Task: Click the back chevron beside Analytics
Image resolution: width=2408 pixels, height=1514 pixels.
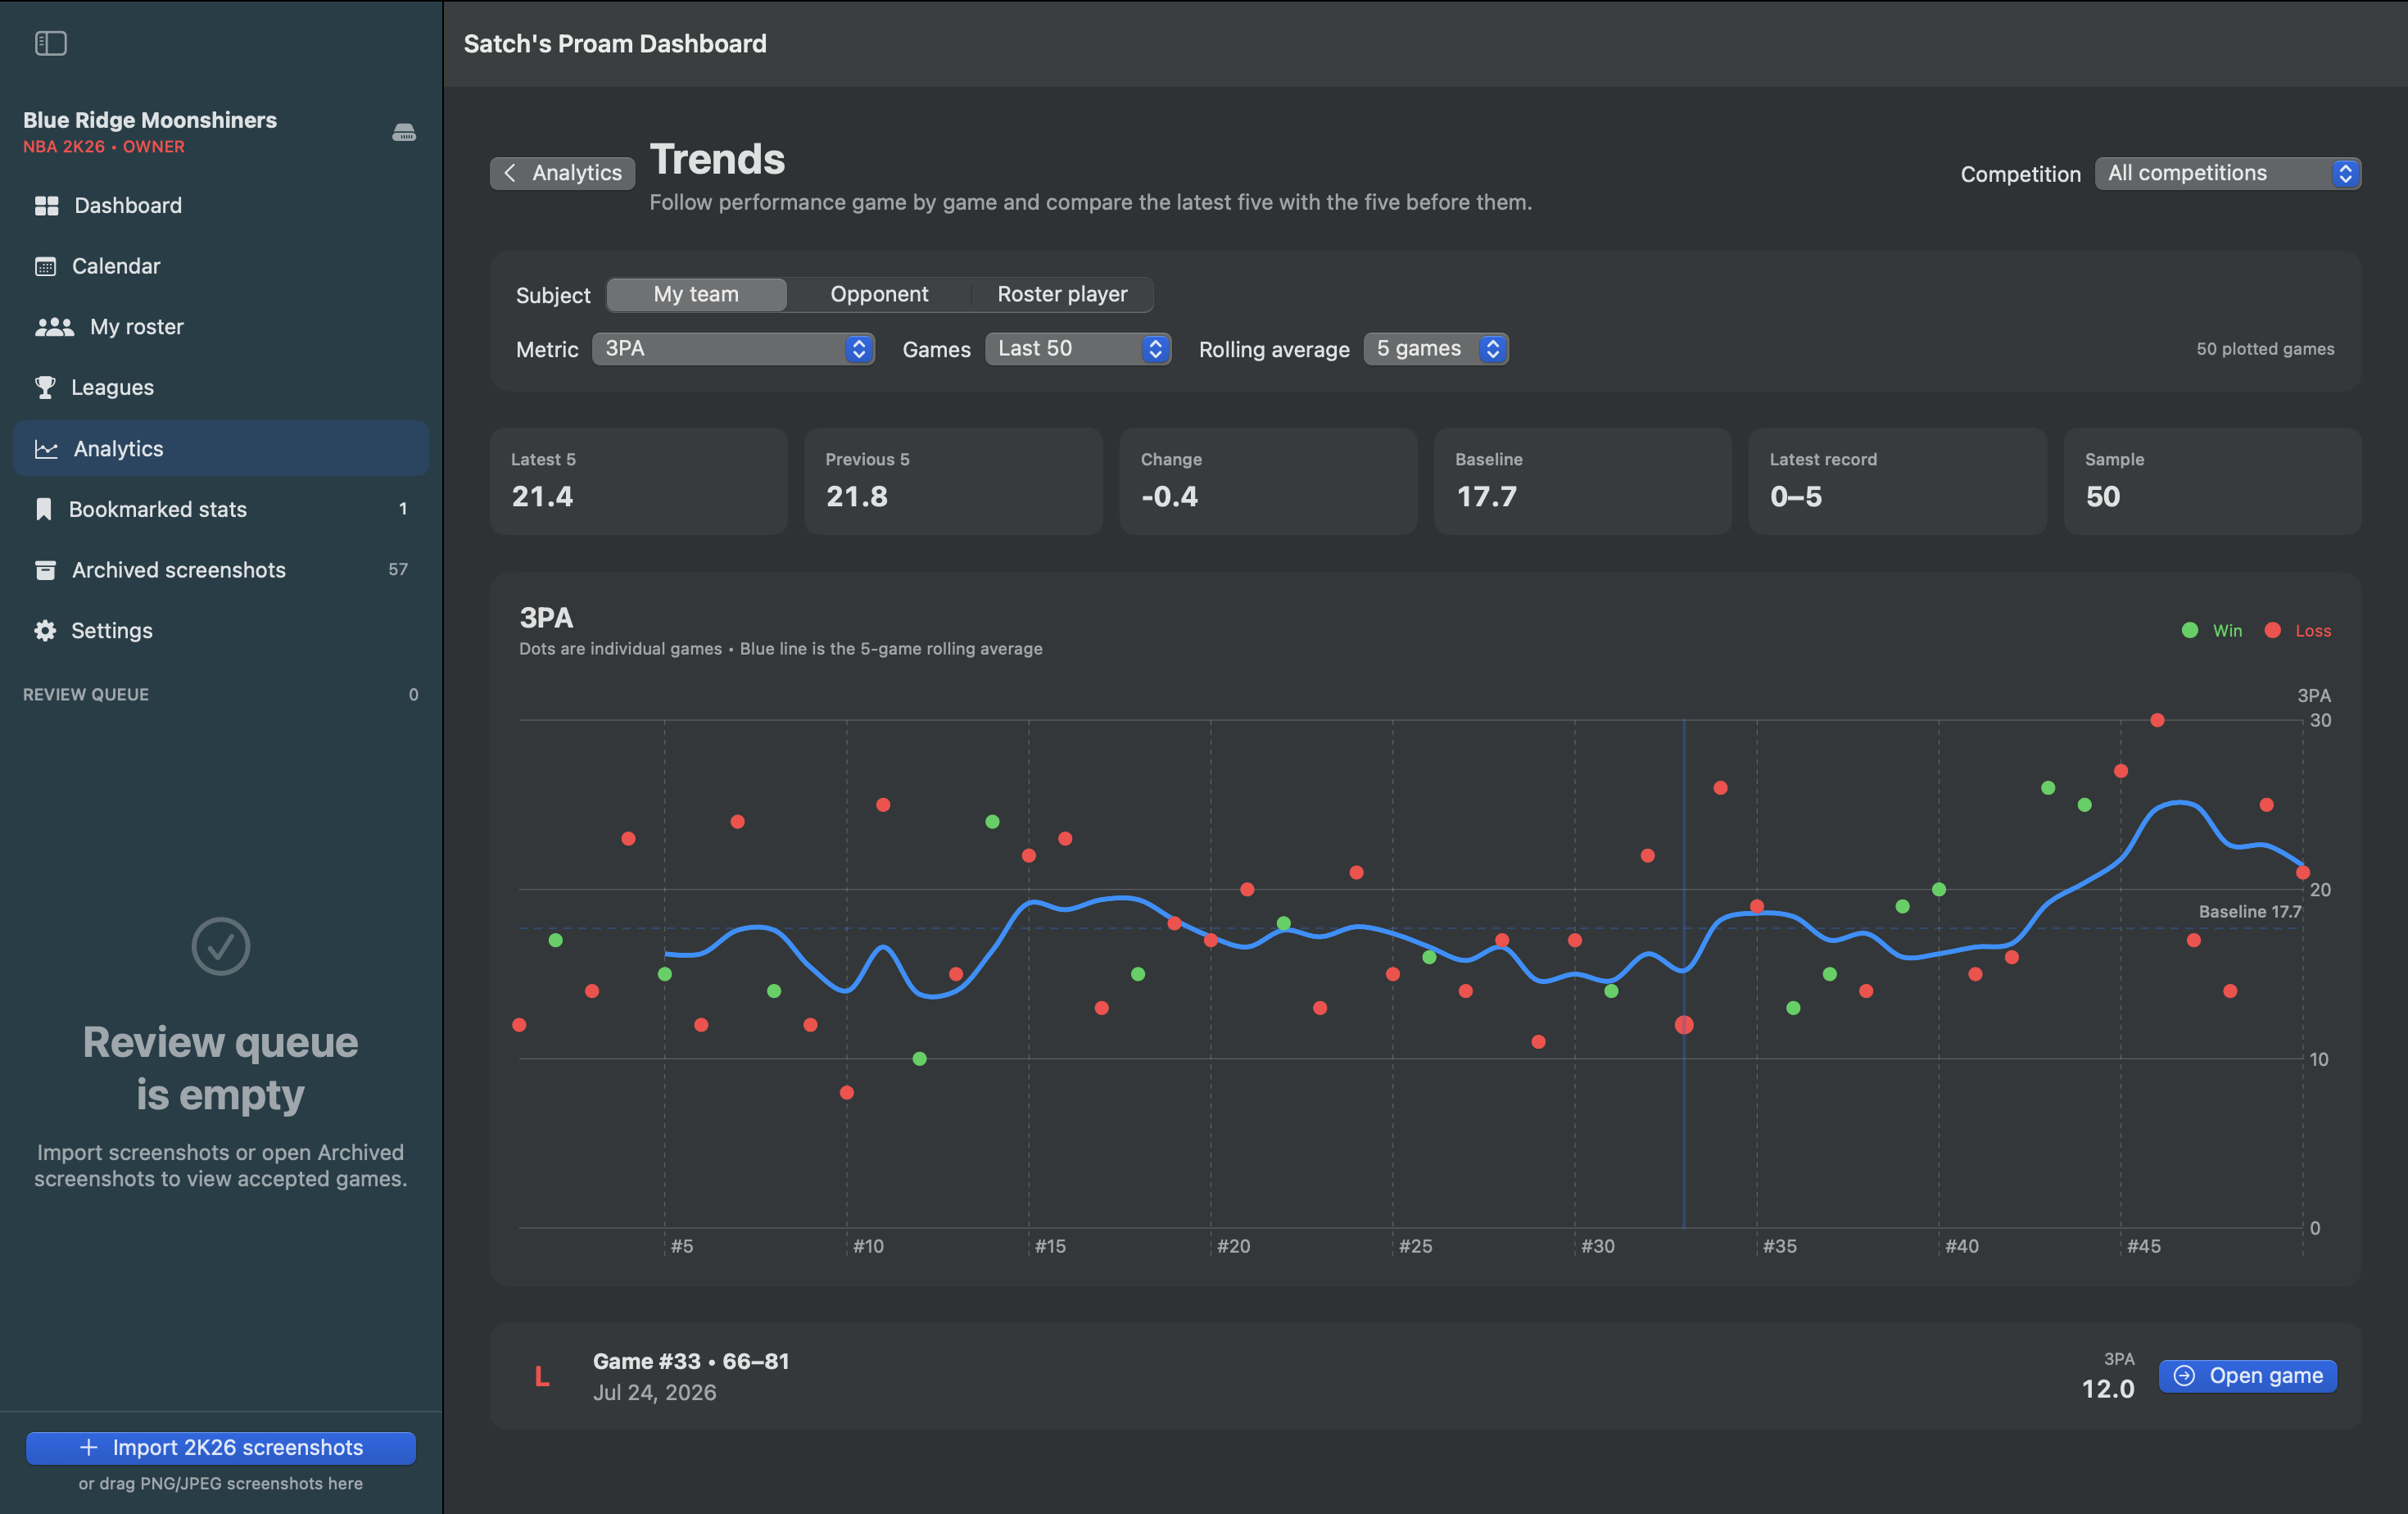Action: click(x=510, y=173)
